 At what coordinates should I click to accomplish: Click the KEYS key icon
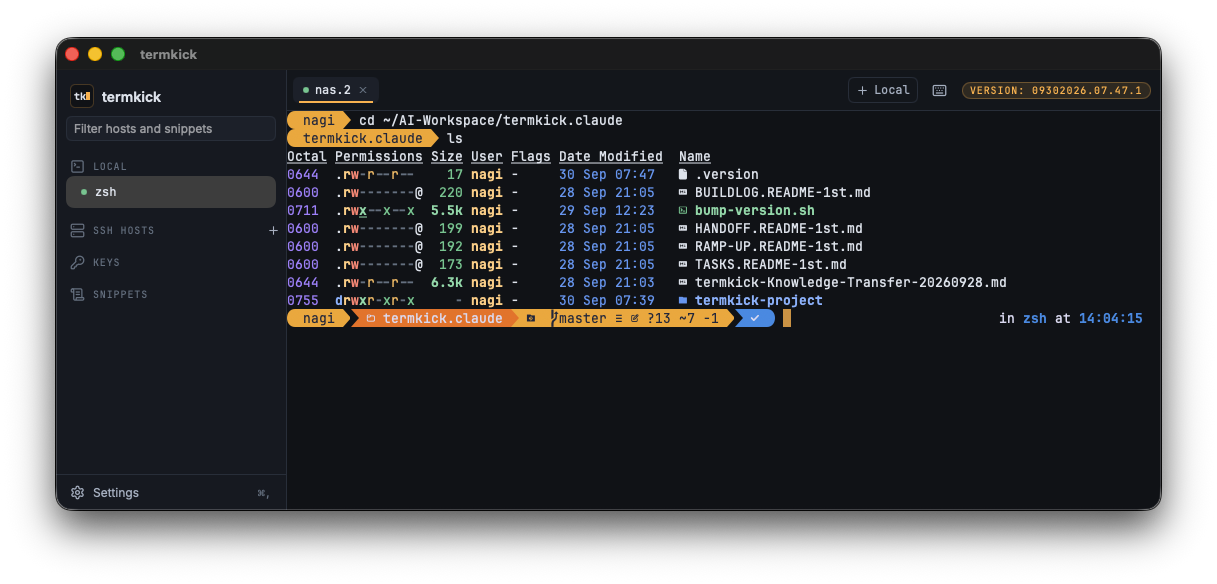click(x=77, y=262)
